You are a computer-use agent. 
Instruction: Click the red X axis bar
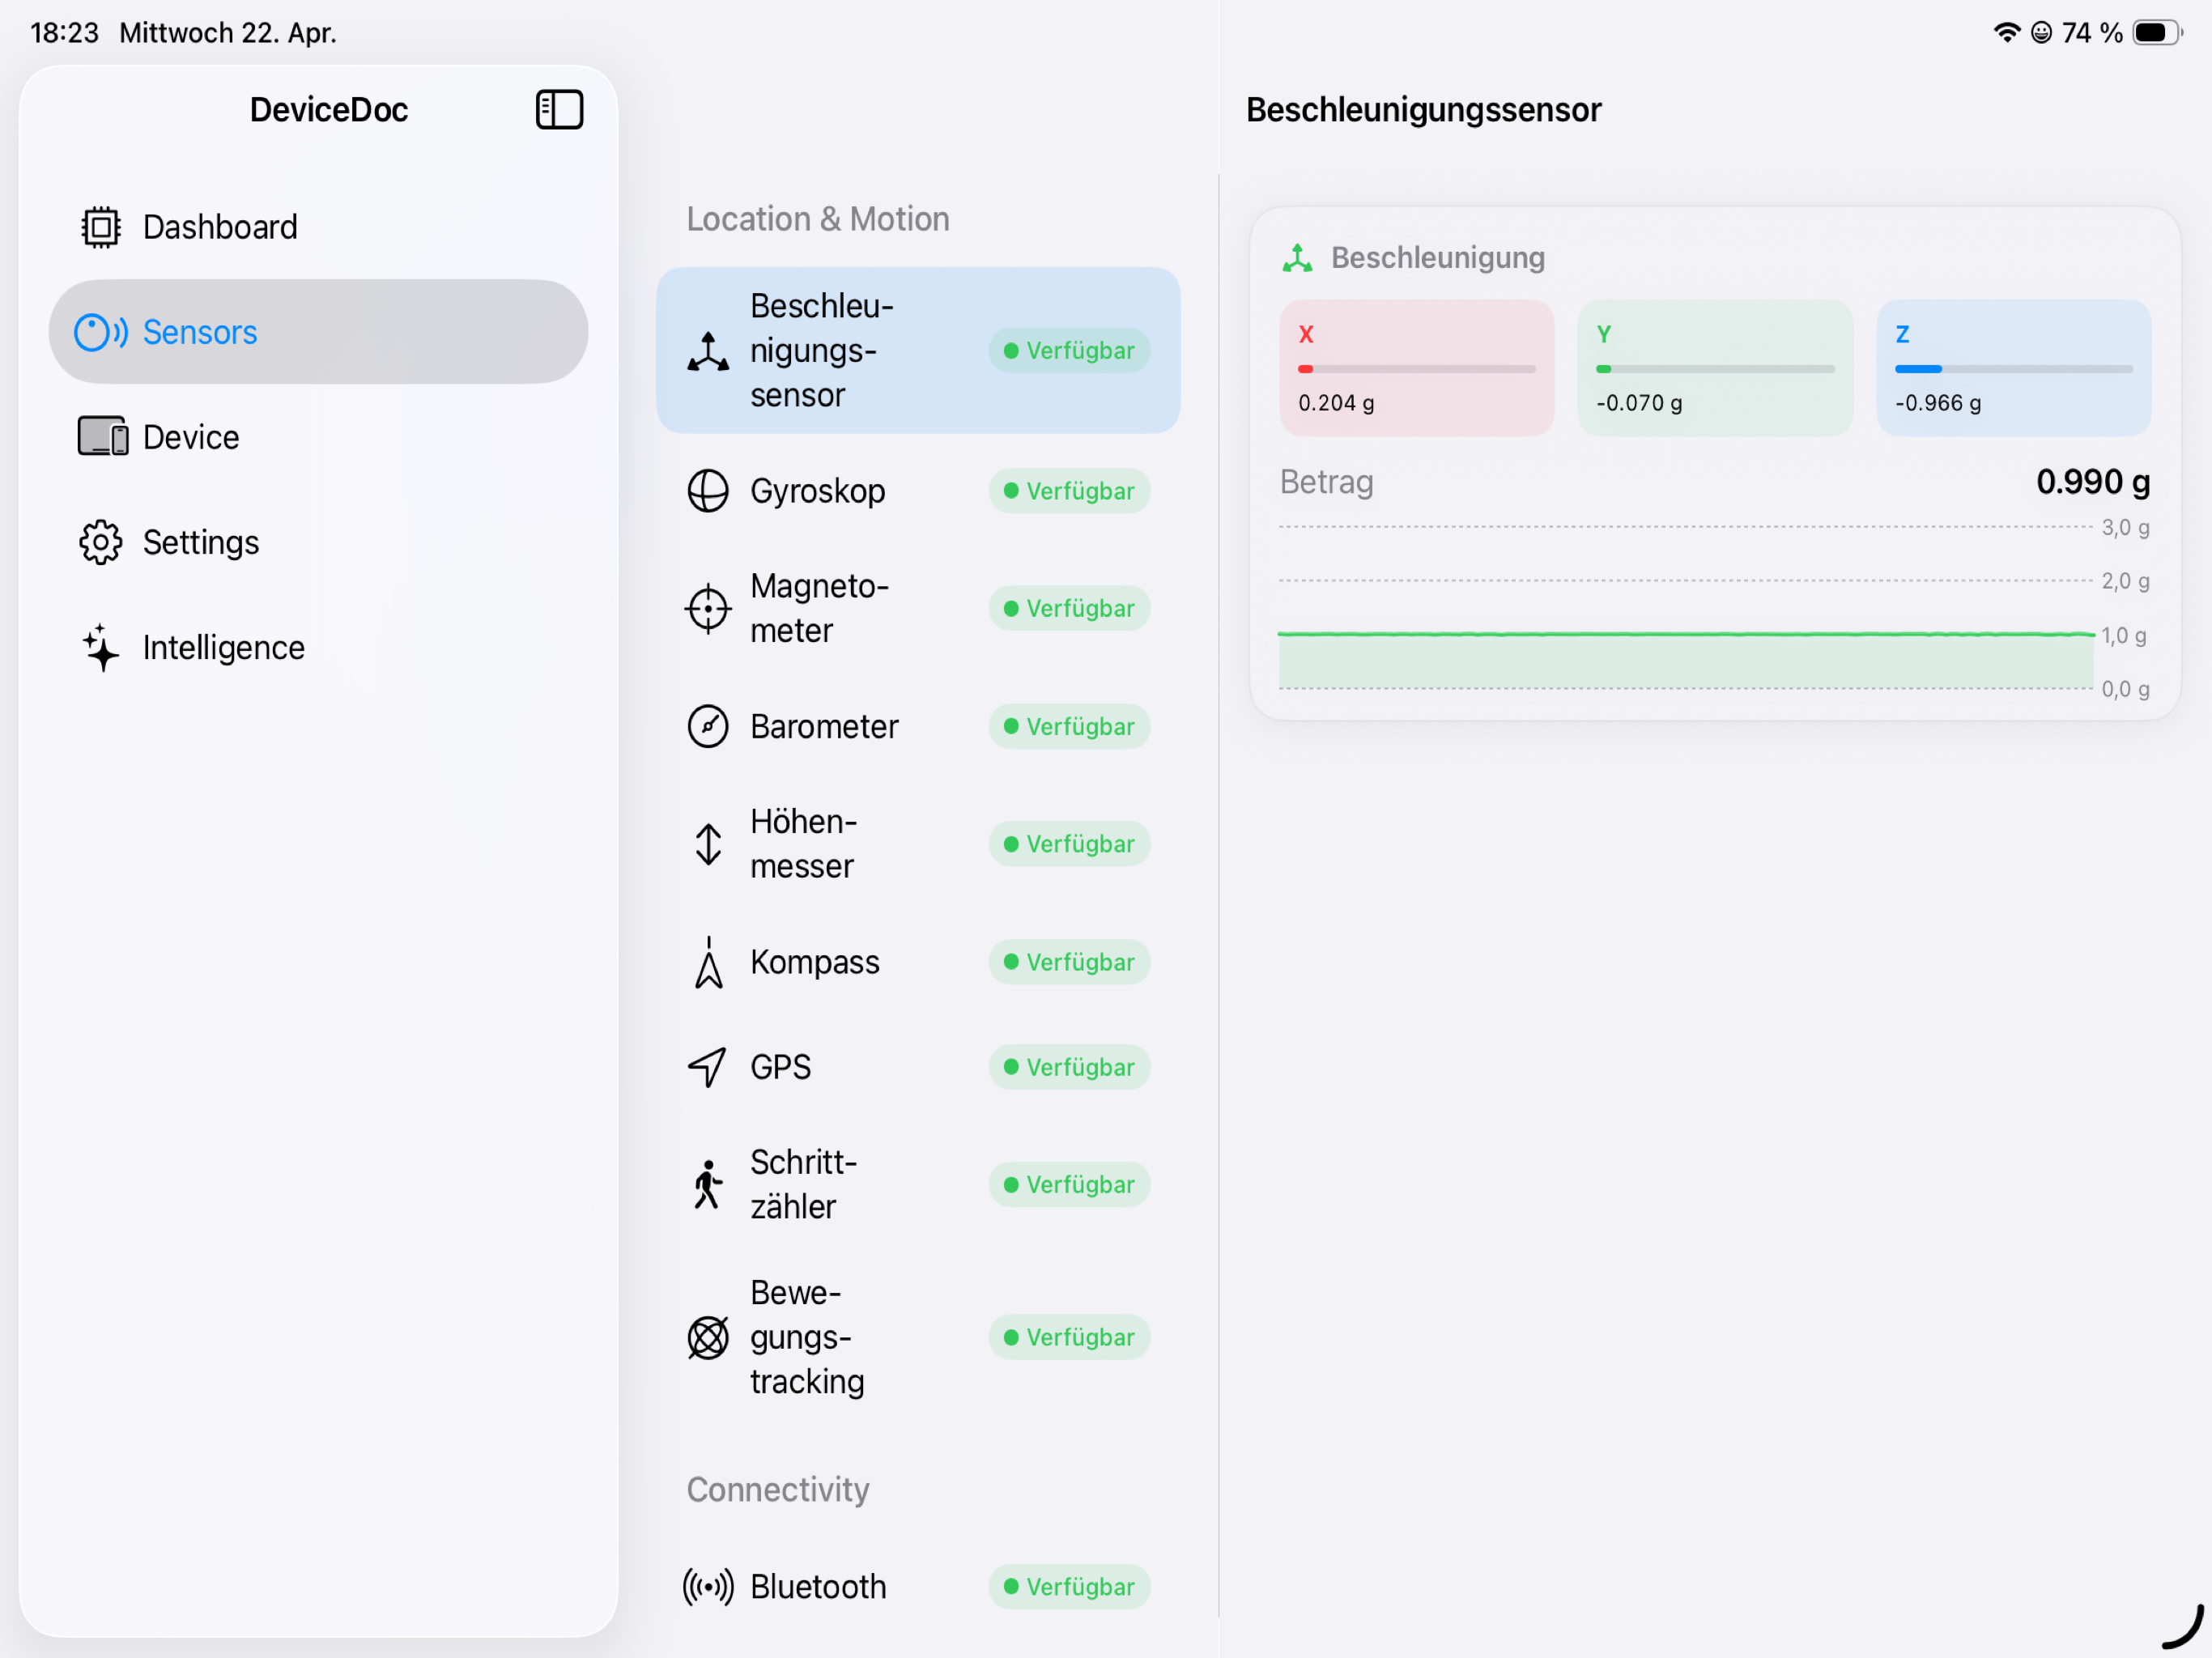coord(1416,369)
